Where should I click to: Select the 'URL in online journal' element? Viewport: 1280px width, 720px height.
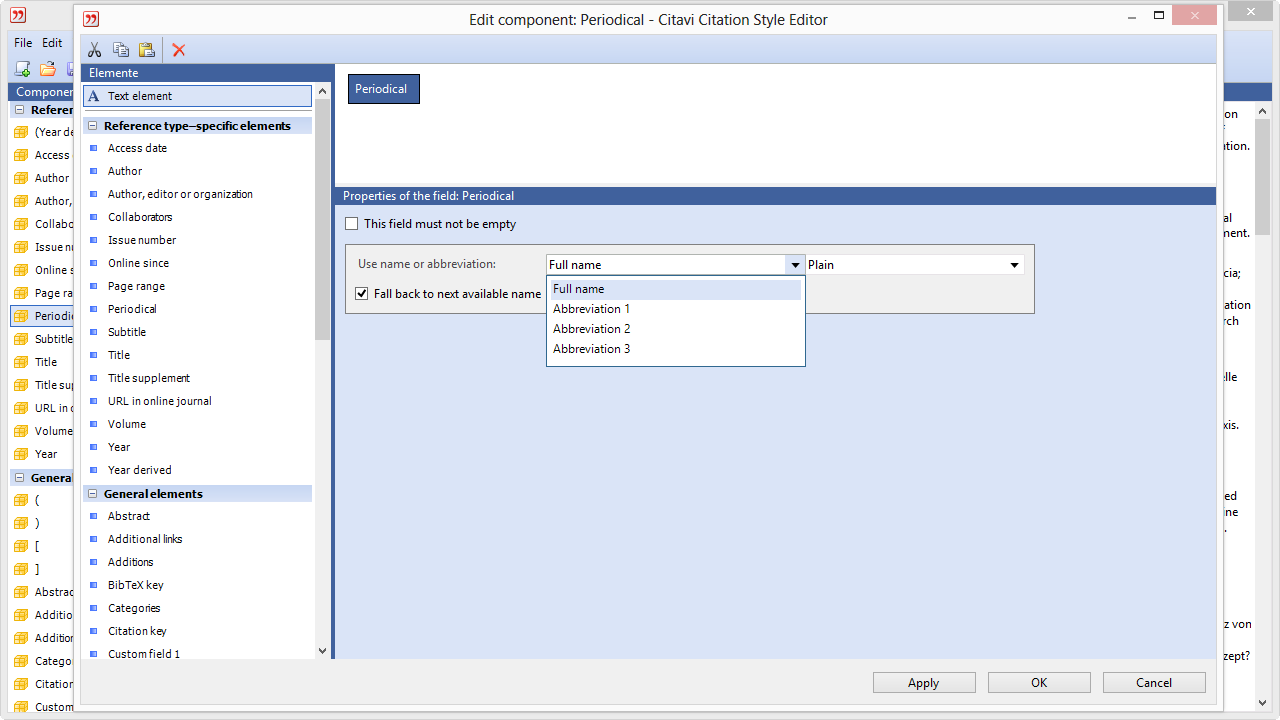(160, 401)
